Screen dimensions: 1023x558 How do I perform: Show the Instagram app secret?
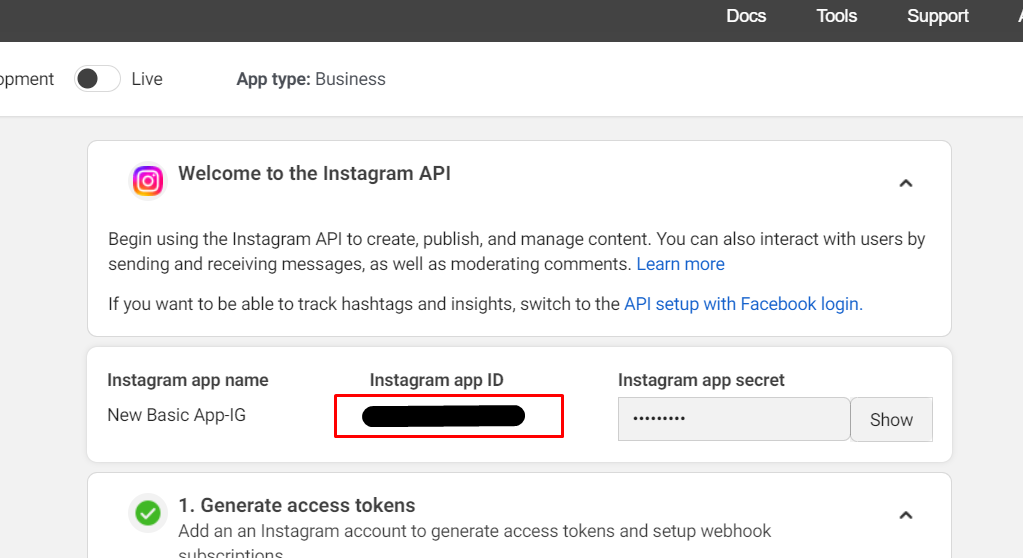(891, 420)
